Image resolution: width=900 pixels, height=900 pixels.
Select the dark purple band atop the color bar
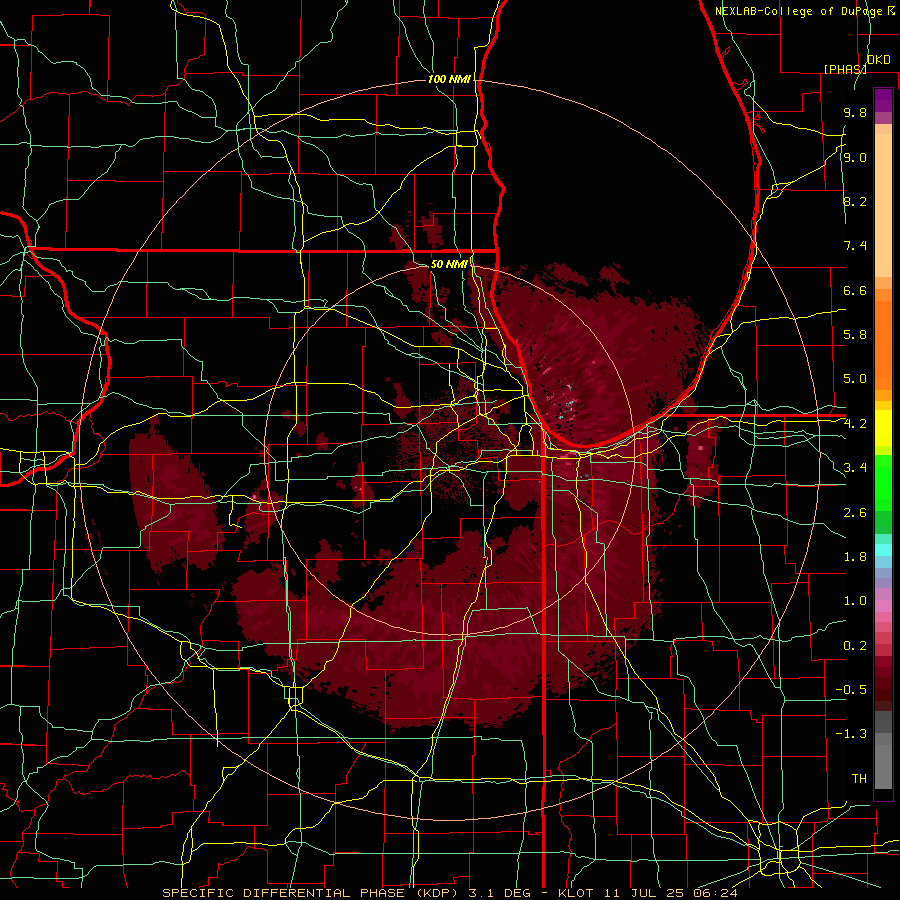coord(883,101)
